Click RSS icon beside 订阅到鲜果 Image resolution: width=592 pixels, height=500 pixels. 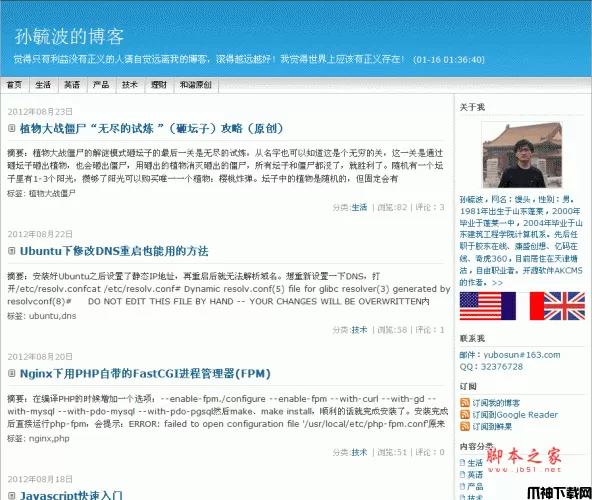(465, 426)
